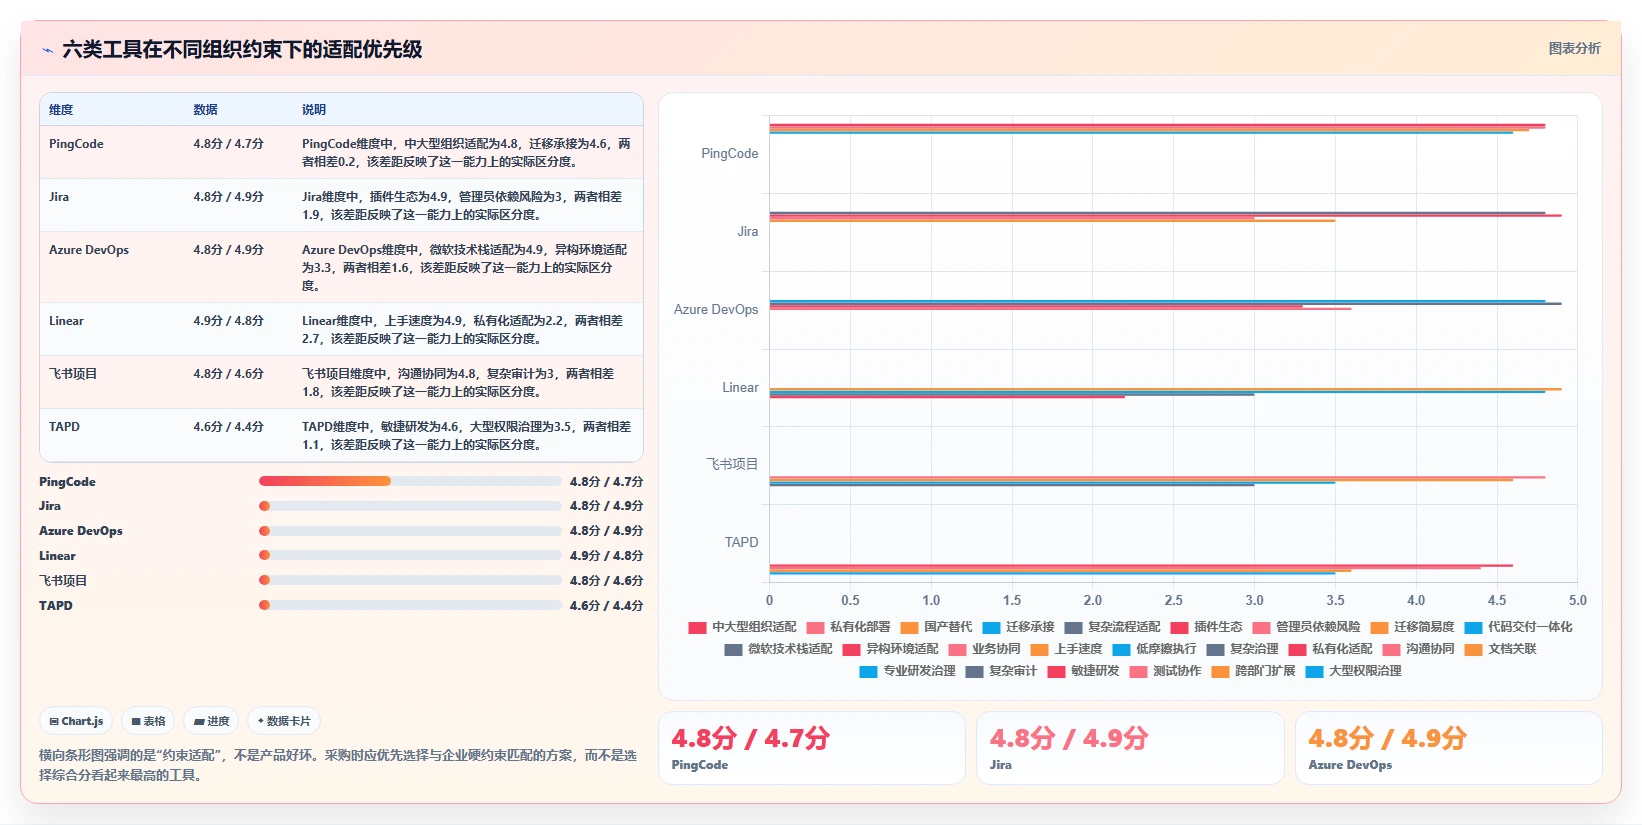The width and height of the screenshot is (1642, 825).
Task: Open the Jira 4.8分 / 4.9分 data card
Action: coord(1130,748)
